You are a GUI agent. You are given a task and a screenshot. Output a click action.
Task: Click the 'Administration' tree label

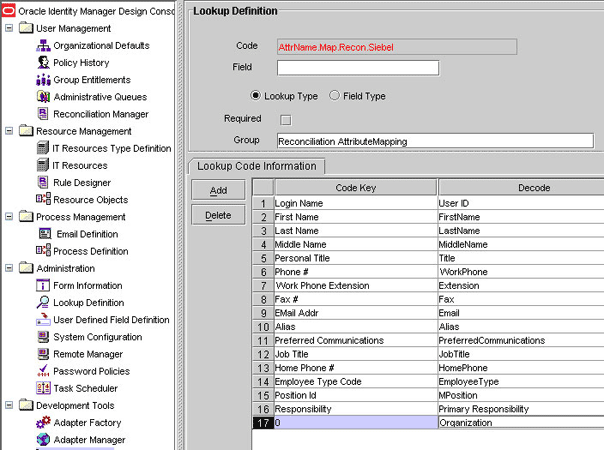tap(65, 268)
